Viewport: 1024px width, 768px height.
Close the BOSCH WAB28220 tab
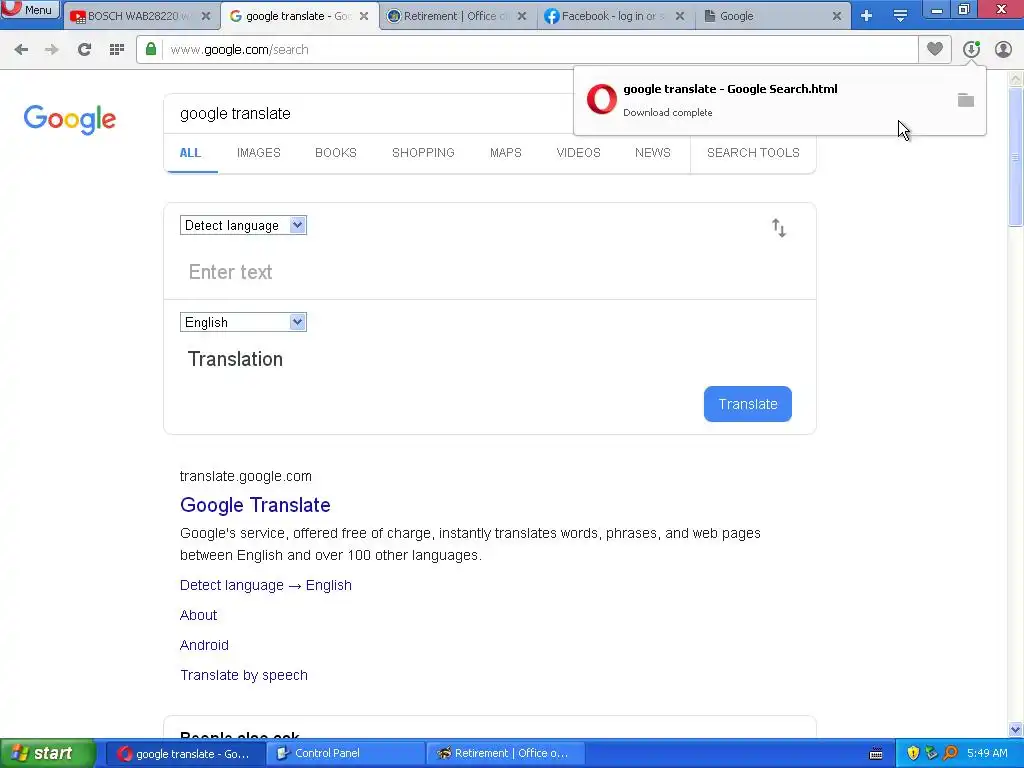point(206,16)
